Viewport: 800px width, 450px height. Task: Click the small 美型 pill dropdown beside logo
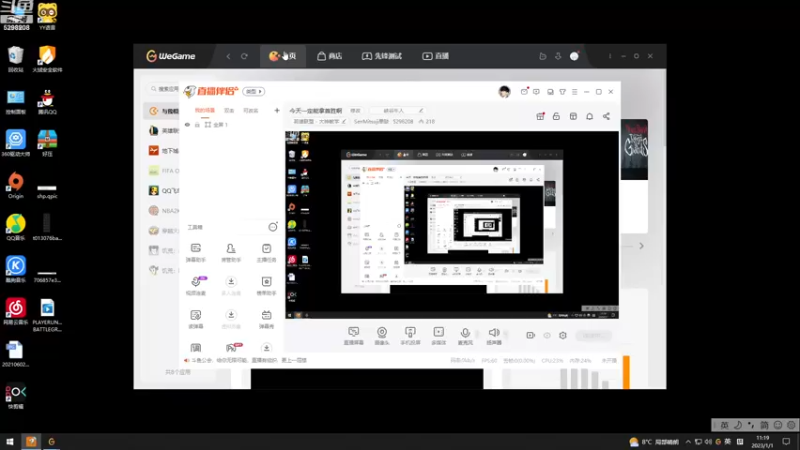pyautogui.click(x=253, y=91)
